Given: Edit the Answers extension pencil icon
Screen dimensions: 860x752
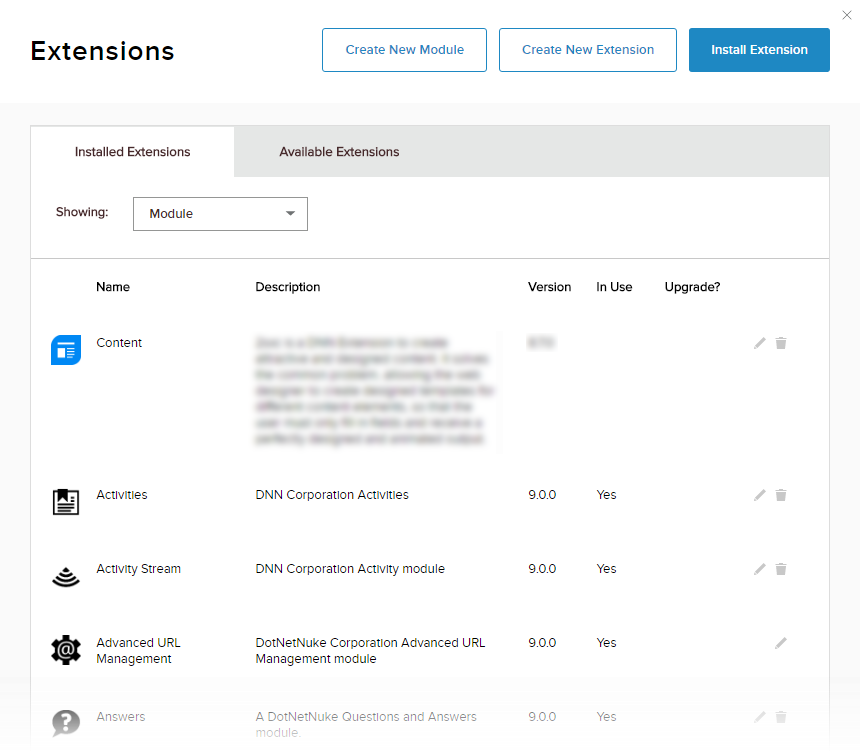Looking at the screenshot, I should pos(760,717).
